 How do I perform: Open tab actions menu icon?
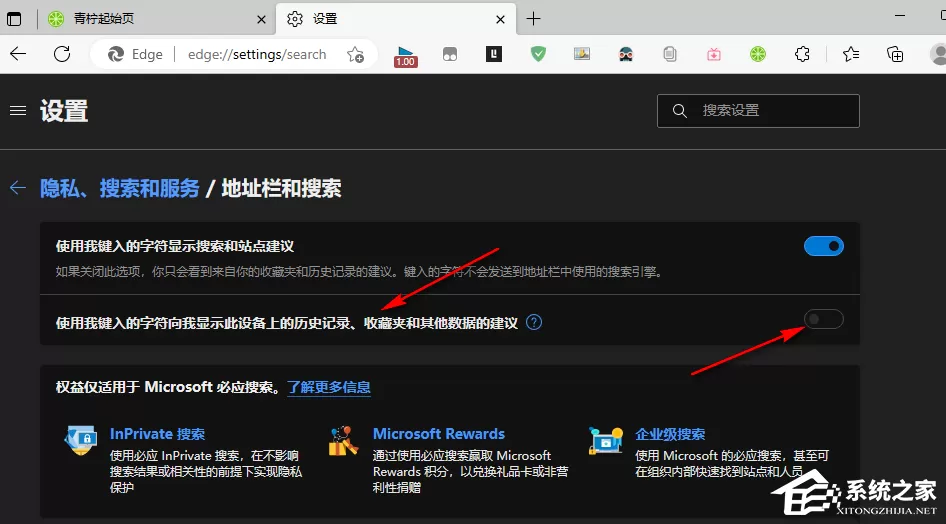pyautogui.click(x=14, y=19)
